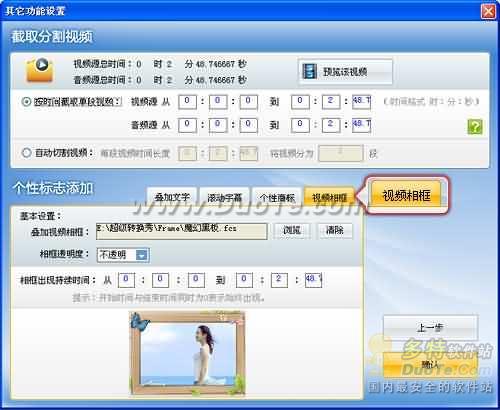
Task: Open the 视频相框 tab
Action: point(329,197)
